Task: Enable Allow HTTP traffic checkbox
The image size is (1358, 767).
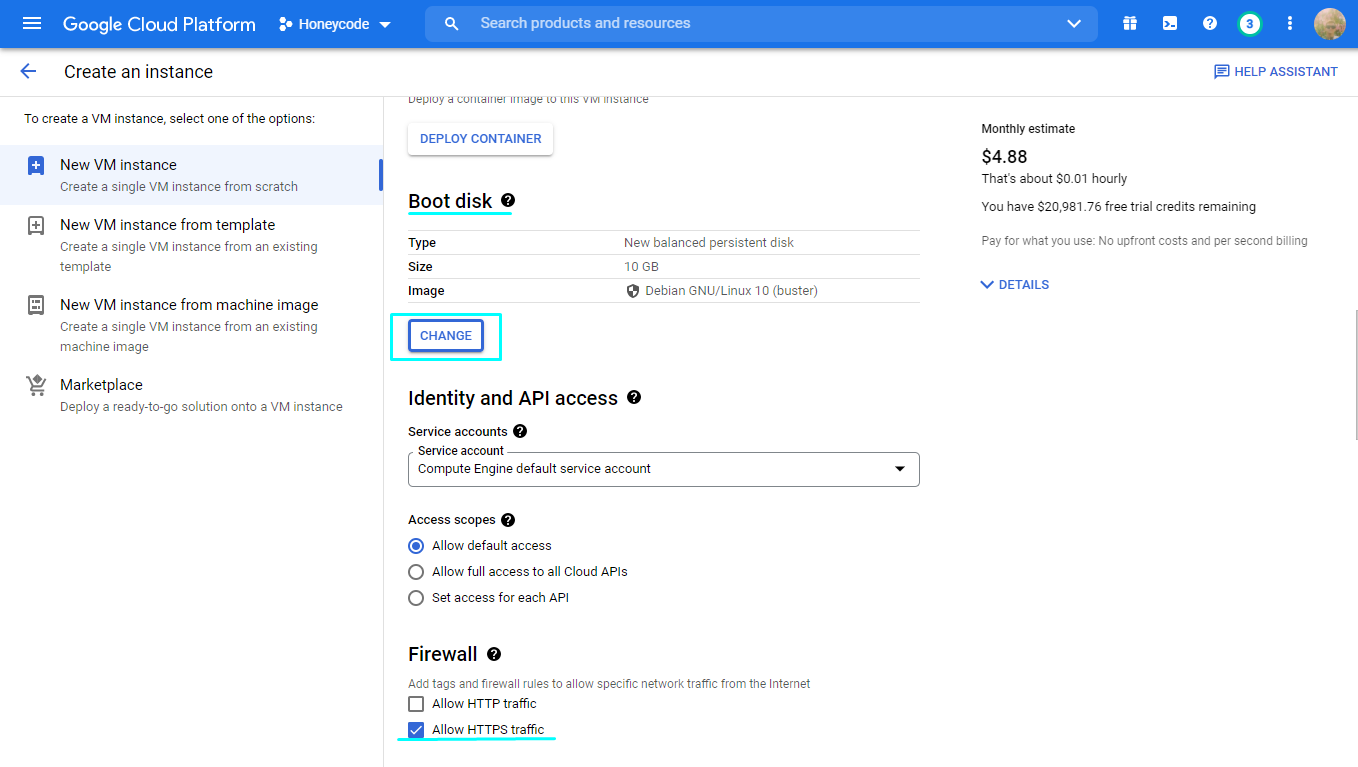Action: pyautogui.click(x=416, y=704)
